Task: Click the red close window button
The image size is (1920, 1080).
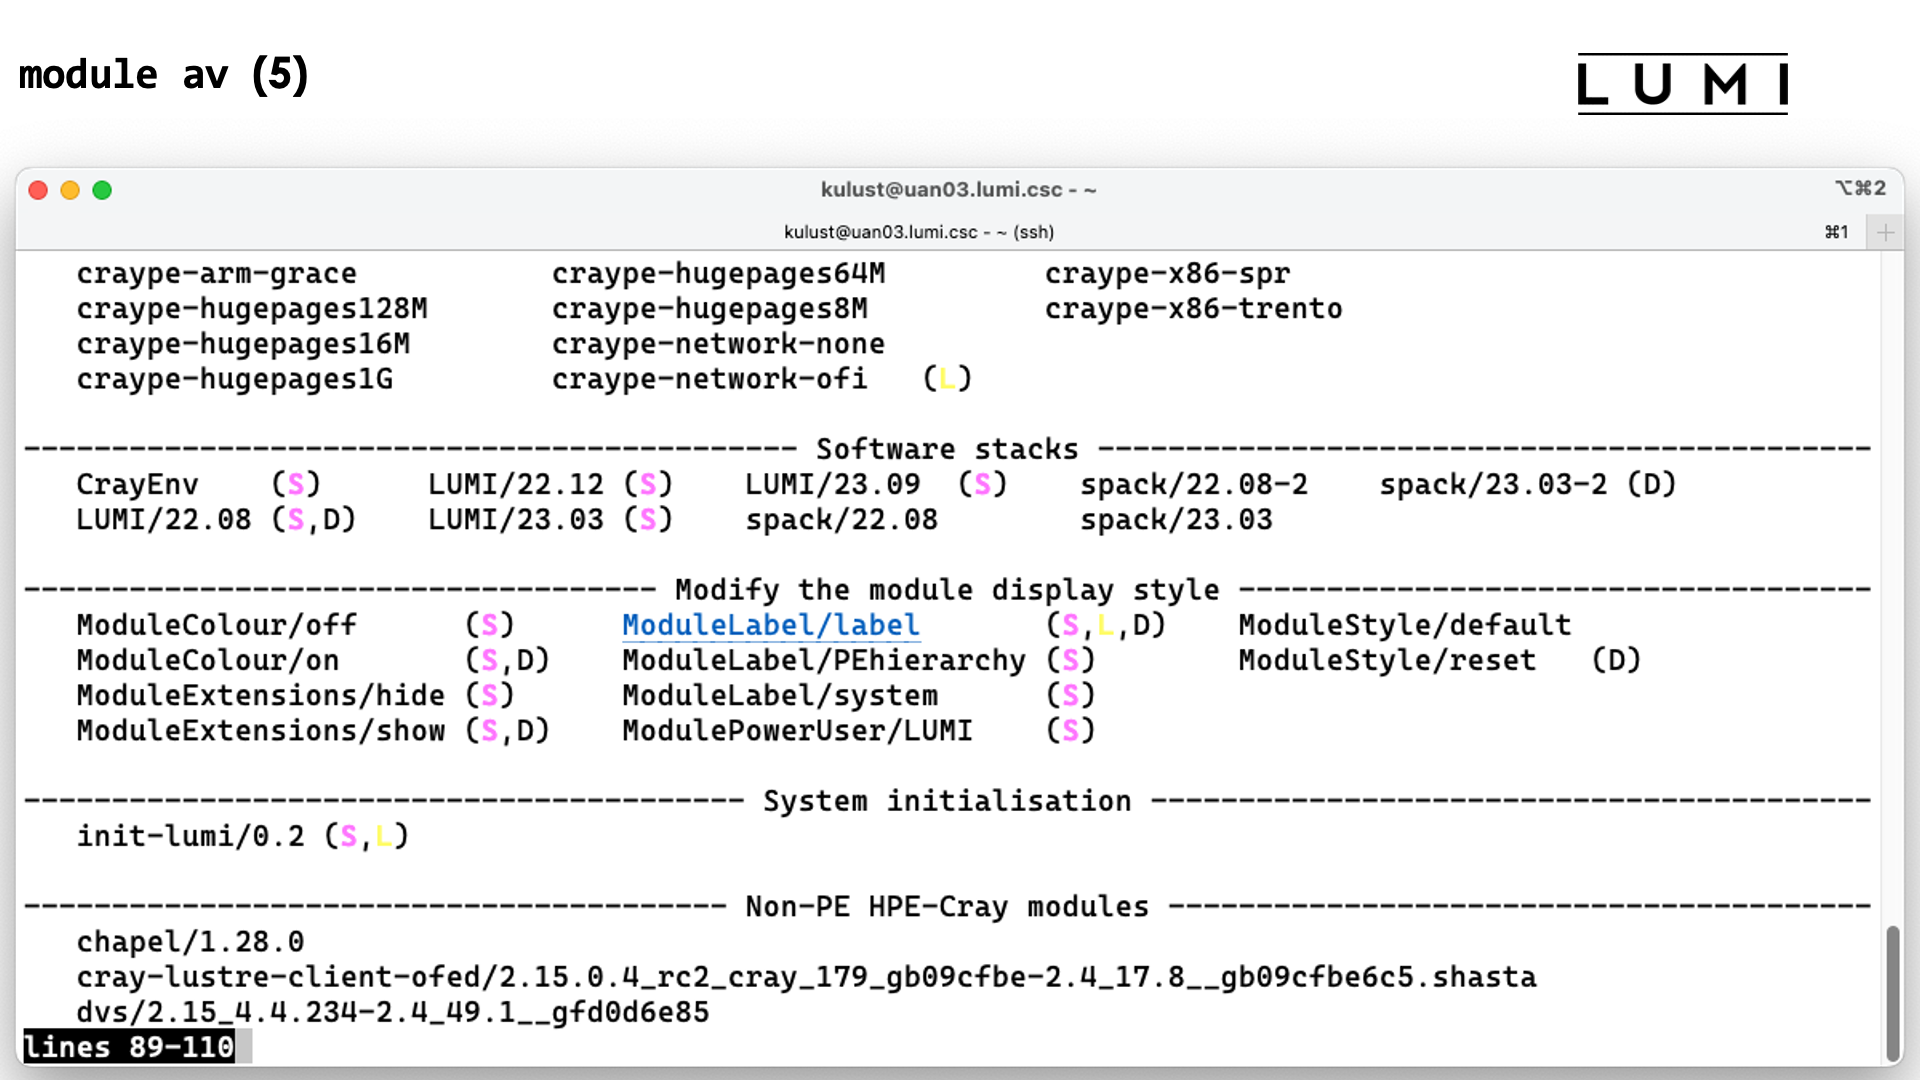Action: [x=38, y=190]
